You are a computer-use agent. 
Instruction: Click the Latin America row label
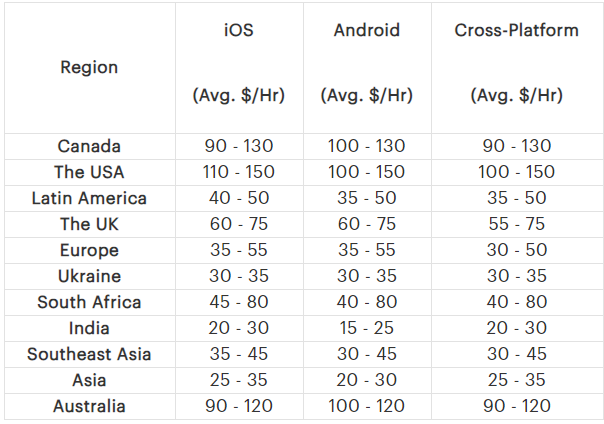pyautogui.click(x=89, y=198)
